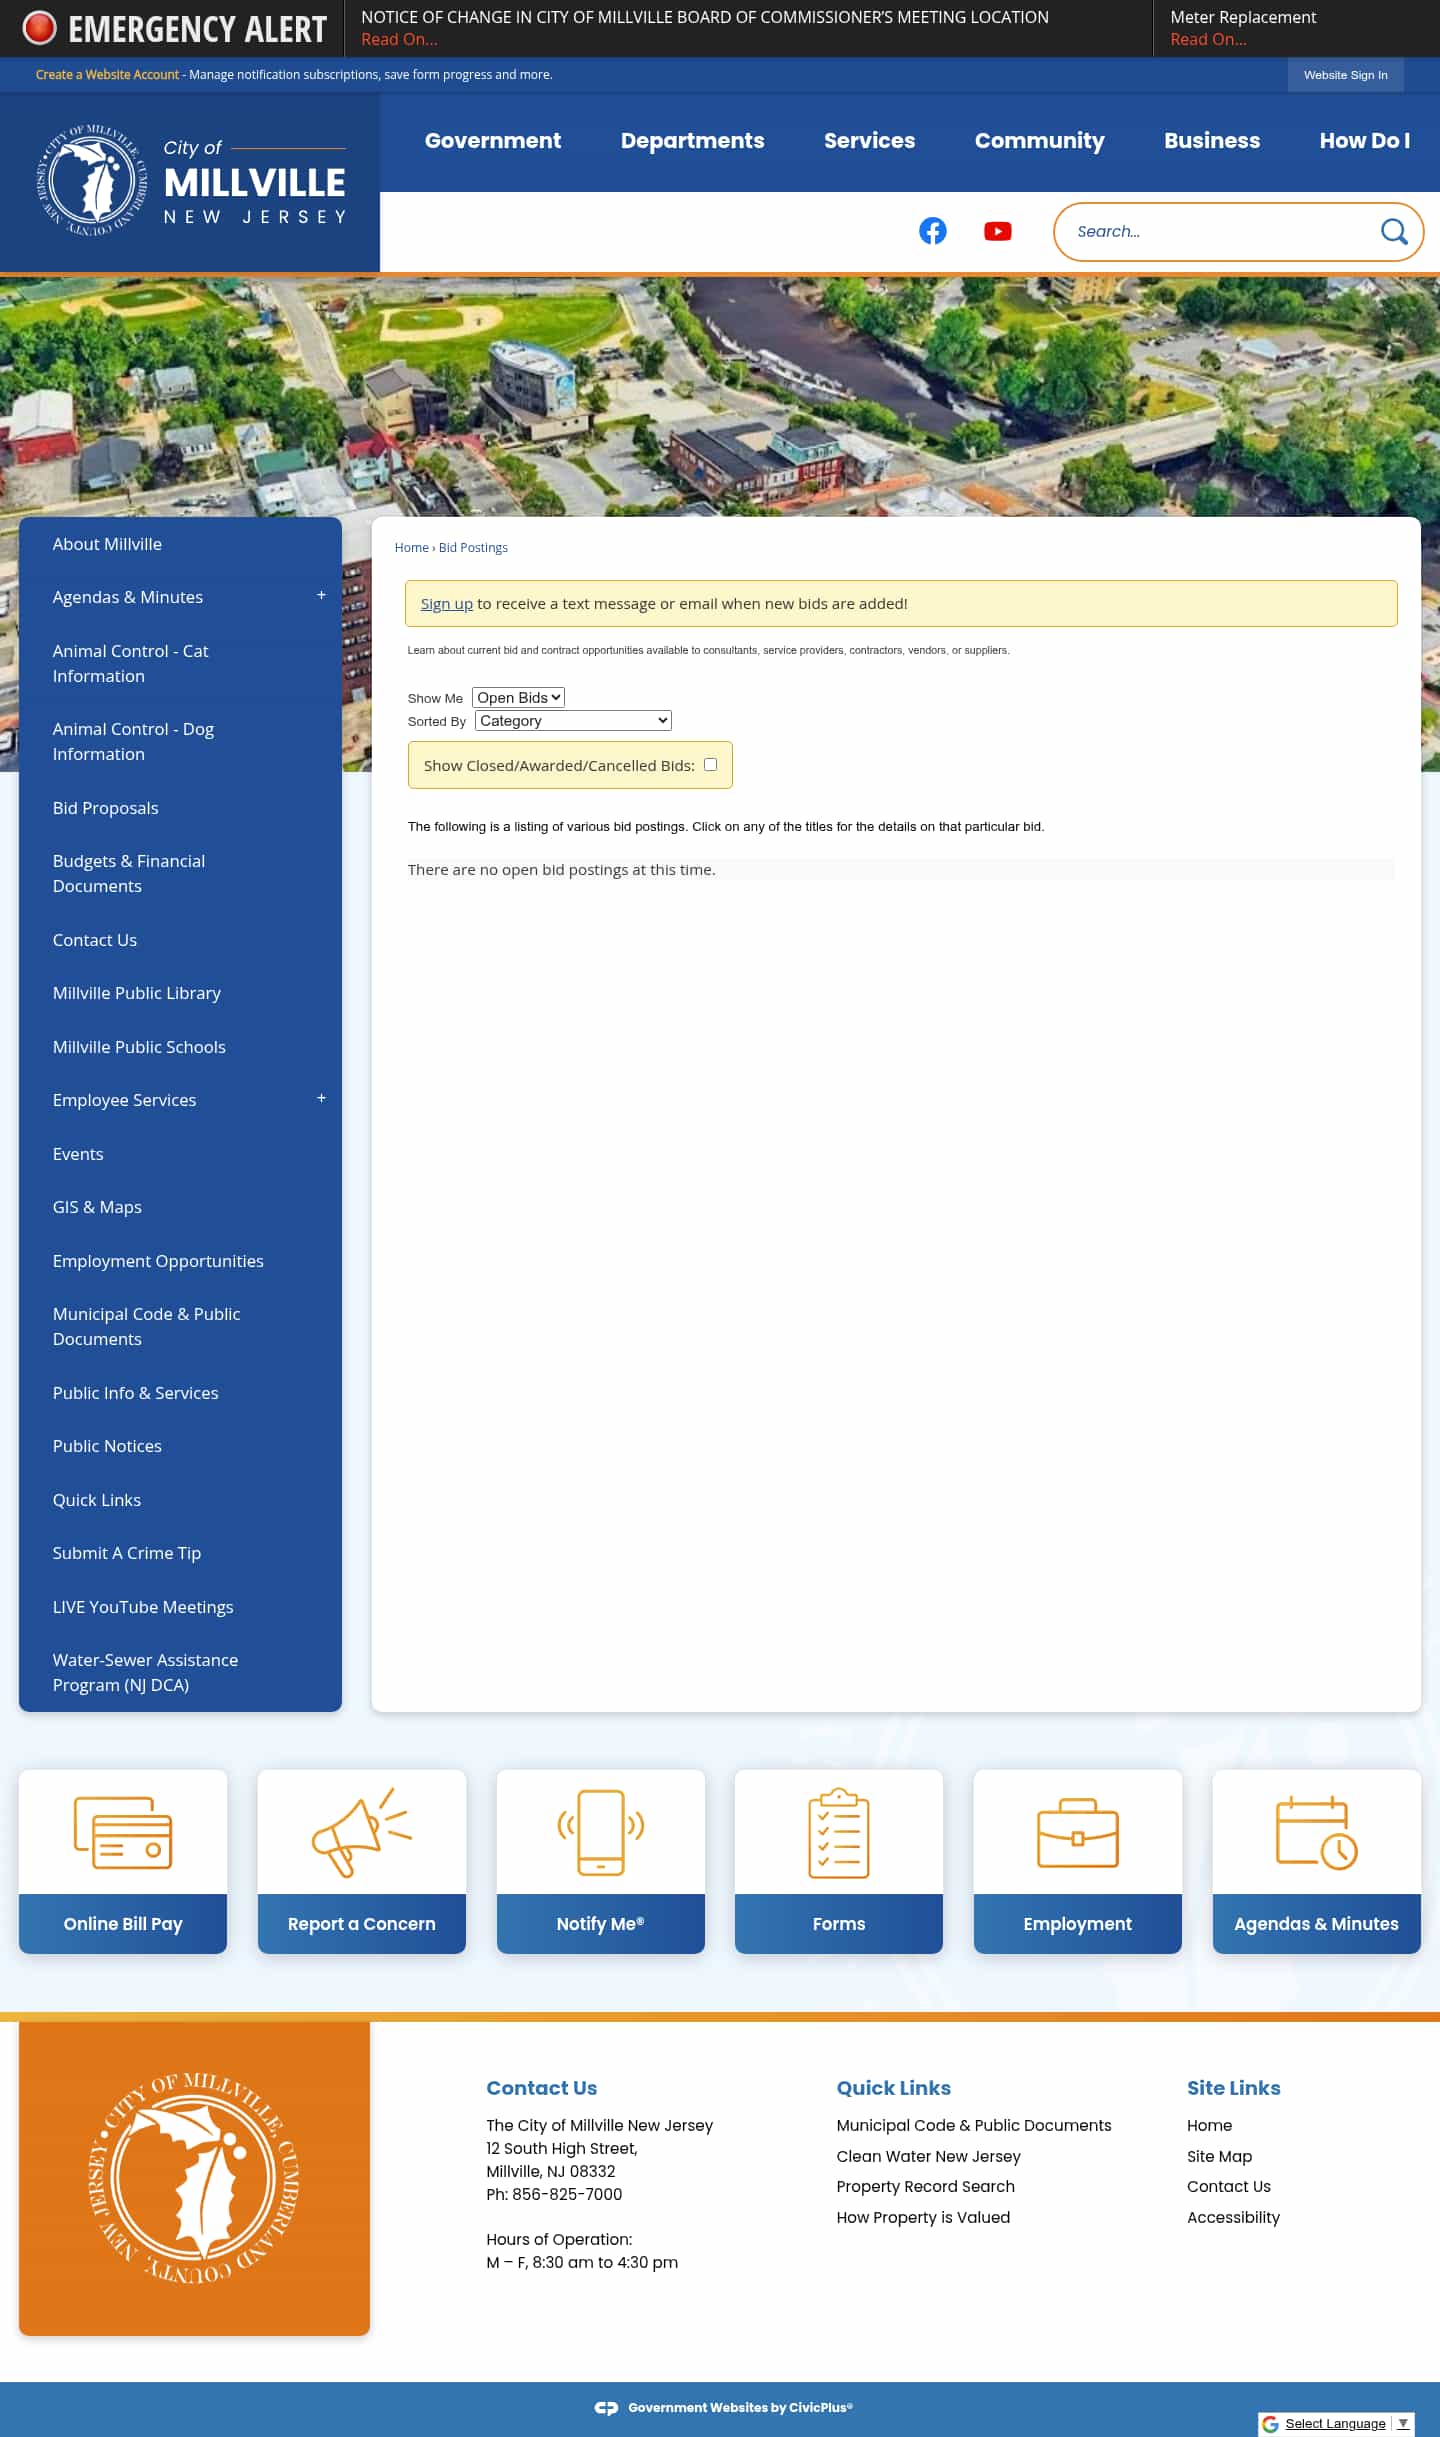Open the Show Me Open Bids dropdown
Viewport: 1440px width, 2437px height.
click(518, 697)
